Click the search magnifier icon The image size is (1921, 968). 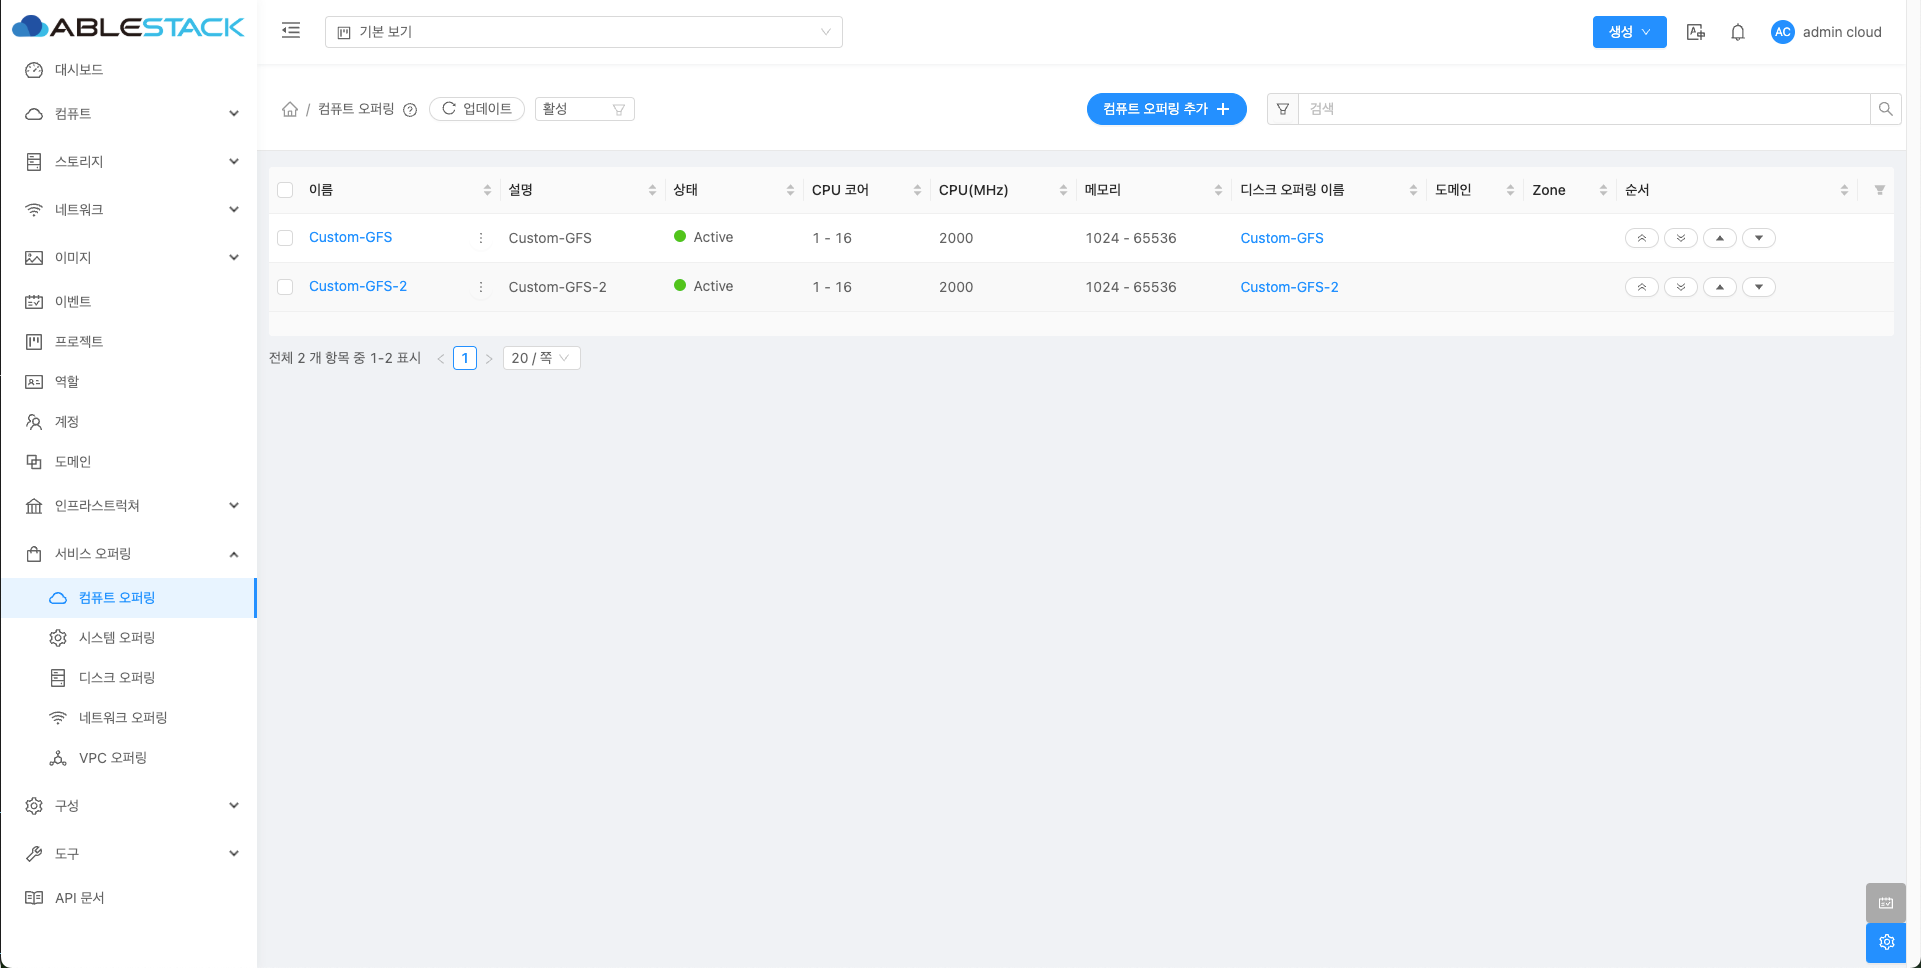tap(1885, 109)
